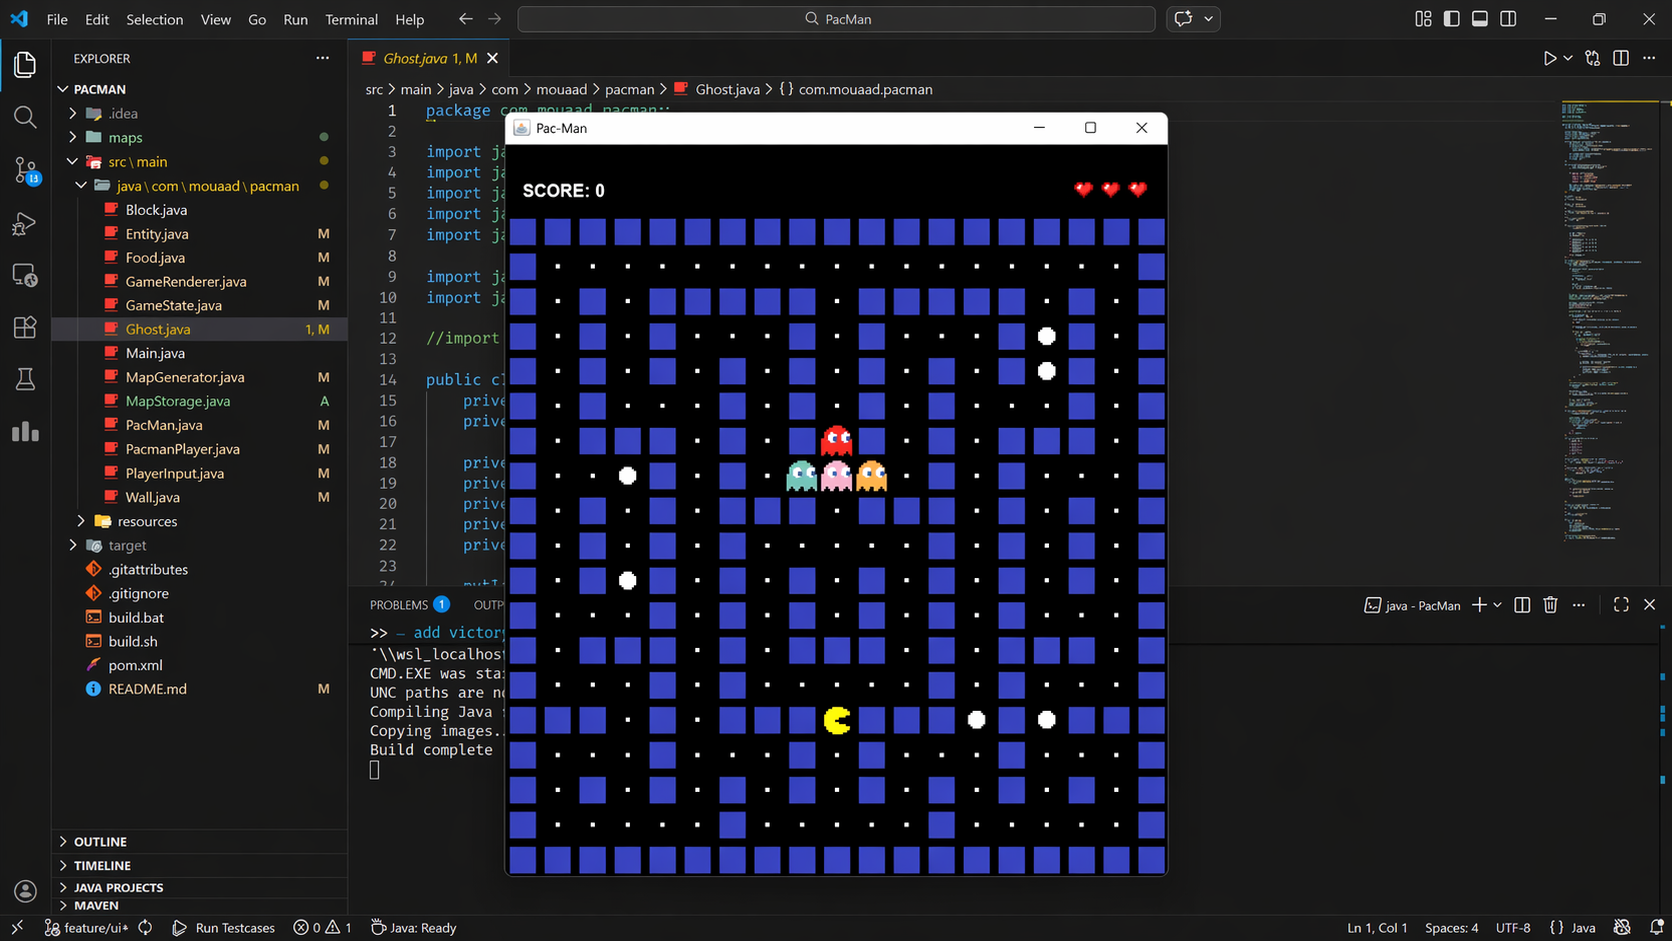Click Synchronize Changes icon in status bar
1672x941 pixels.
[x=145, y=928]
